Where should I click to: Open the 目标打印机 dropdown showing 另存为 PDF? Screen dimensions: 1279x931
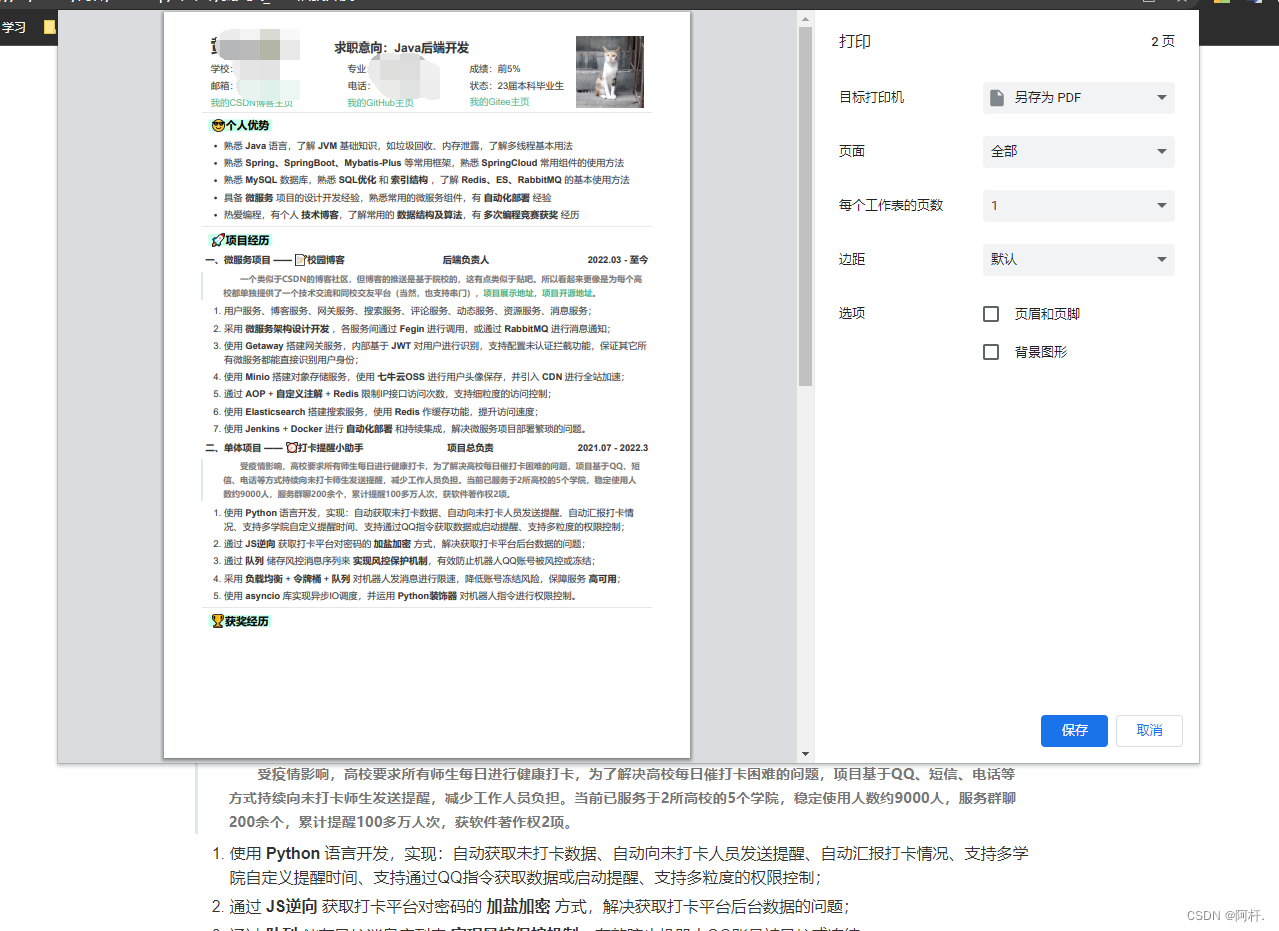(x=1078, y=98)
